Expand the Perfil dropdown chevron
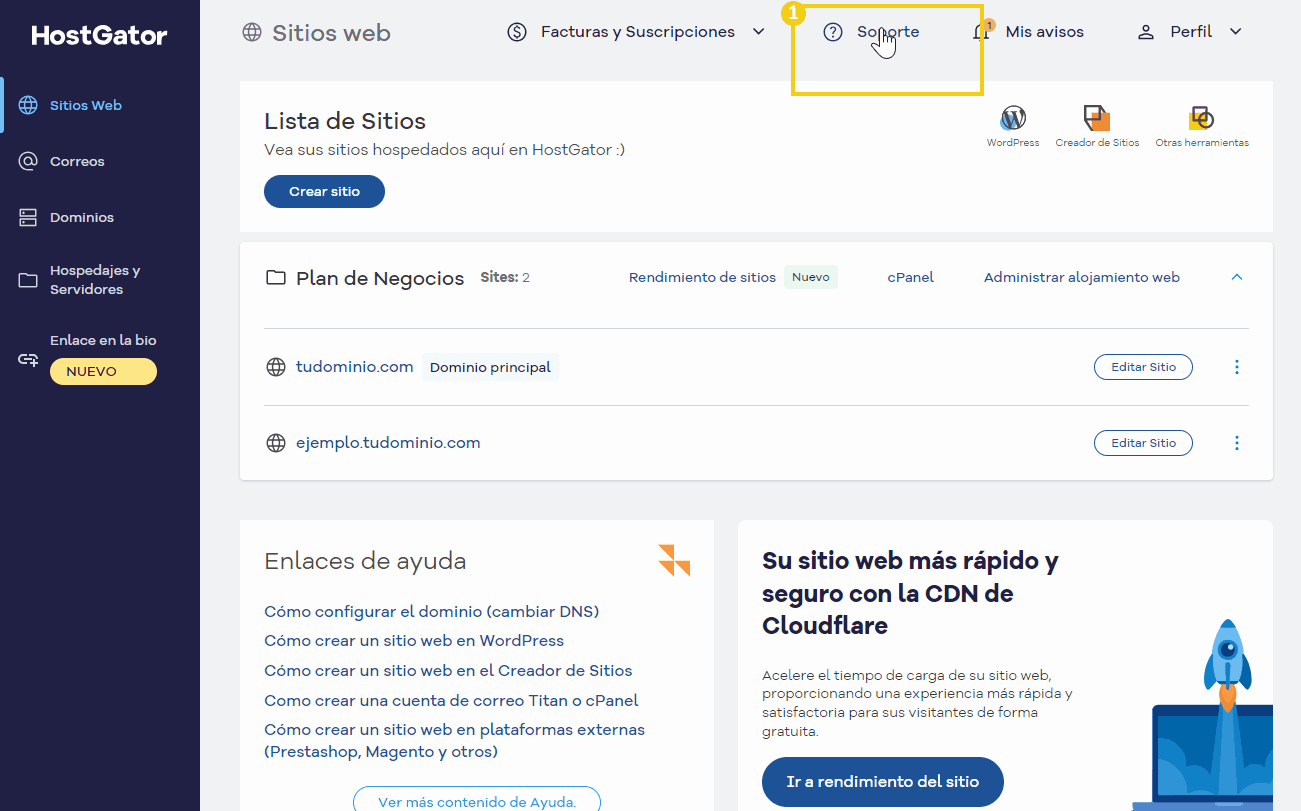This screenshot has height=811, width=1301. [x=1235, y=32]
